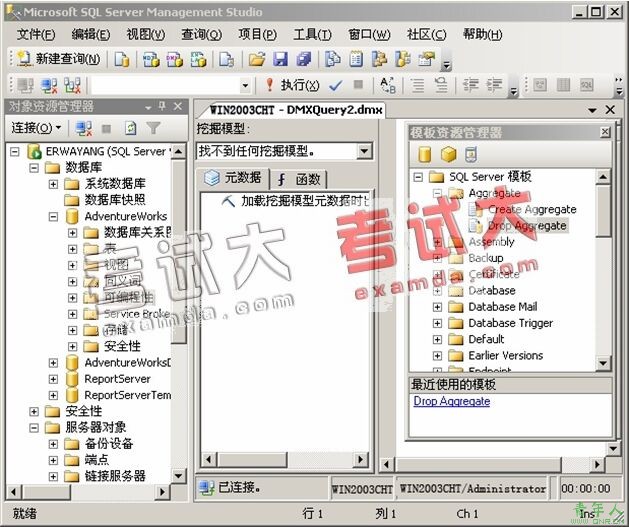This screenshot has width=629, height=527.
Task: Click the Template Explorer toolbar icon
Action: tap(403, 59)
